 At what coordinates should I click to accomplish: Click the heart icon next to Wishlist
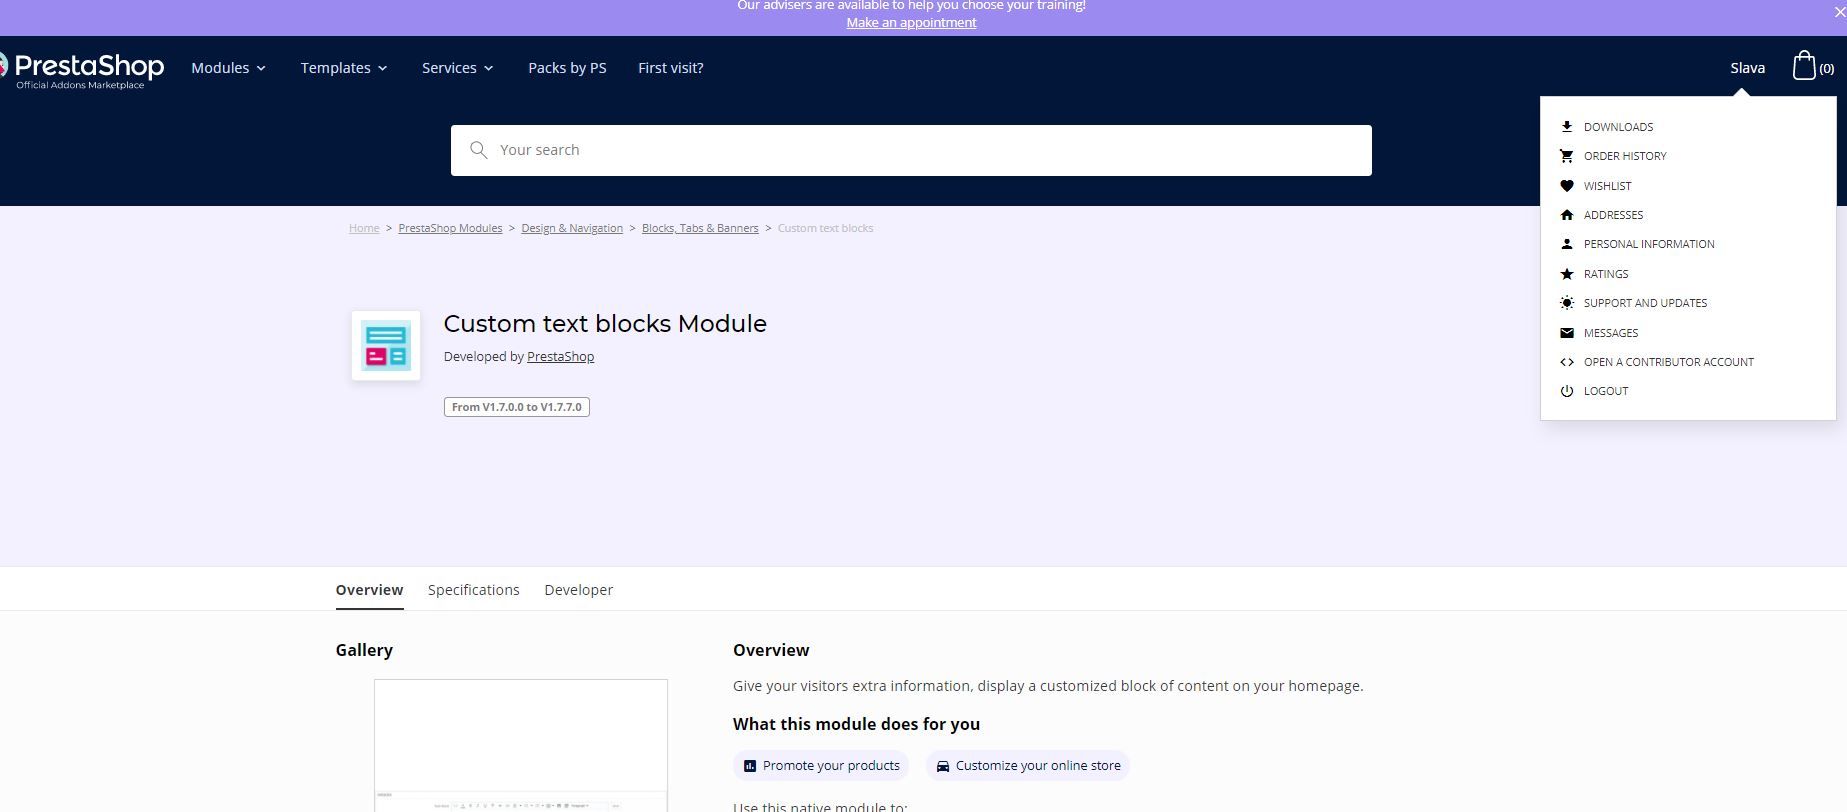1567,186
